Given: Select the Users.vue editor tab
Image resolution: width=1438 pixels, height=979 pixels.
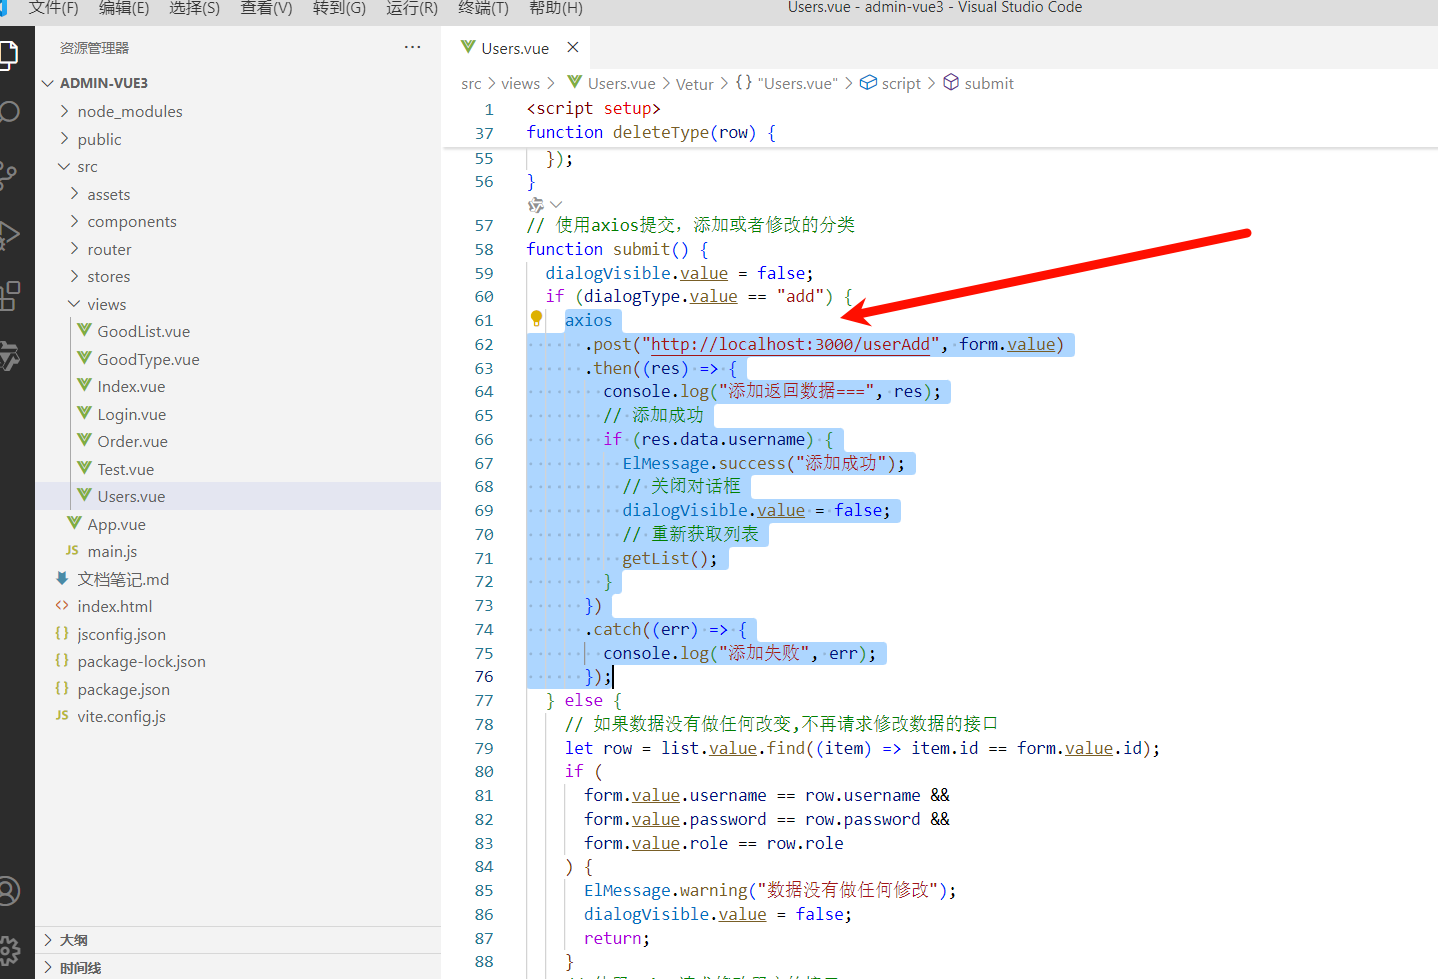Looking at the screenshot, I should (515, 47).
